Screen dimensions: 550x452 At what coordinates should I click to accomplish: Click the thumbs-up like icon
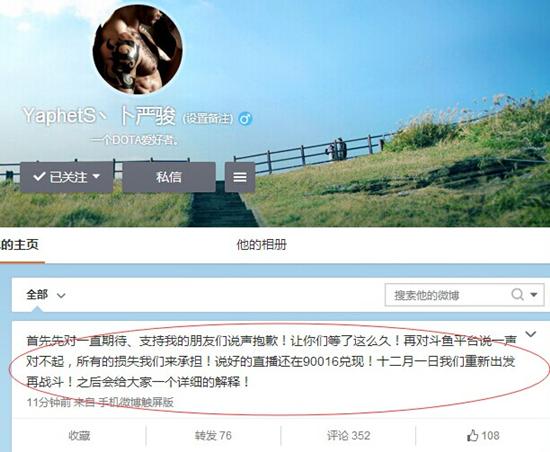coord(472,436)
